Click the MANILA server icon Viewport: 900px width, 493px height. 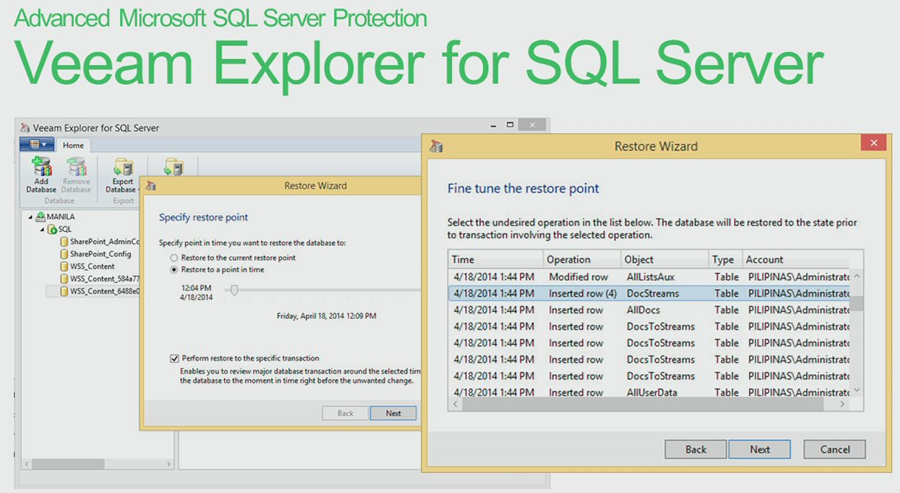click(40, 216)
